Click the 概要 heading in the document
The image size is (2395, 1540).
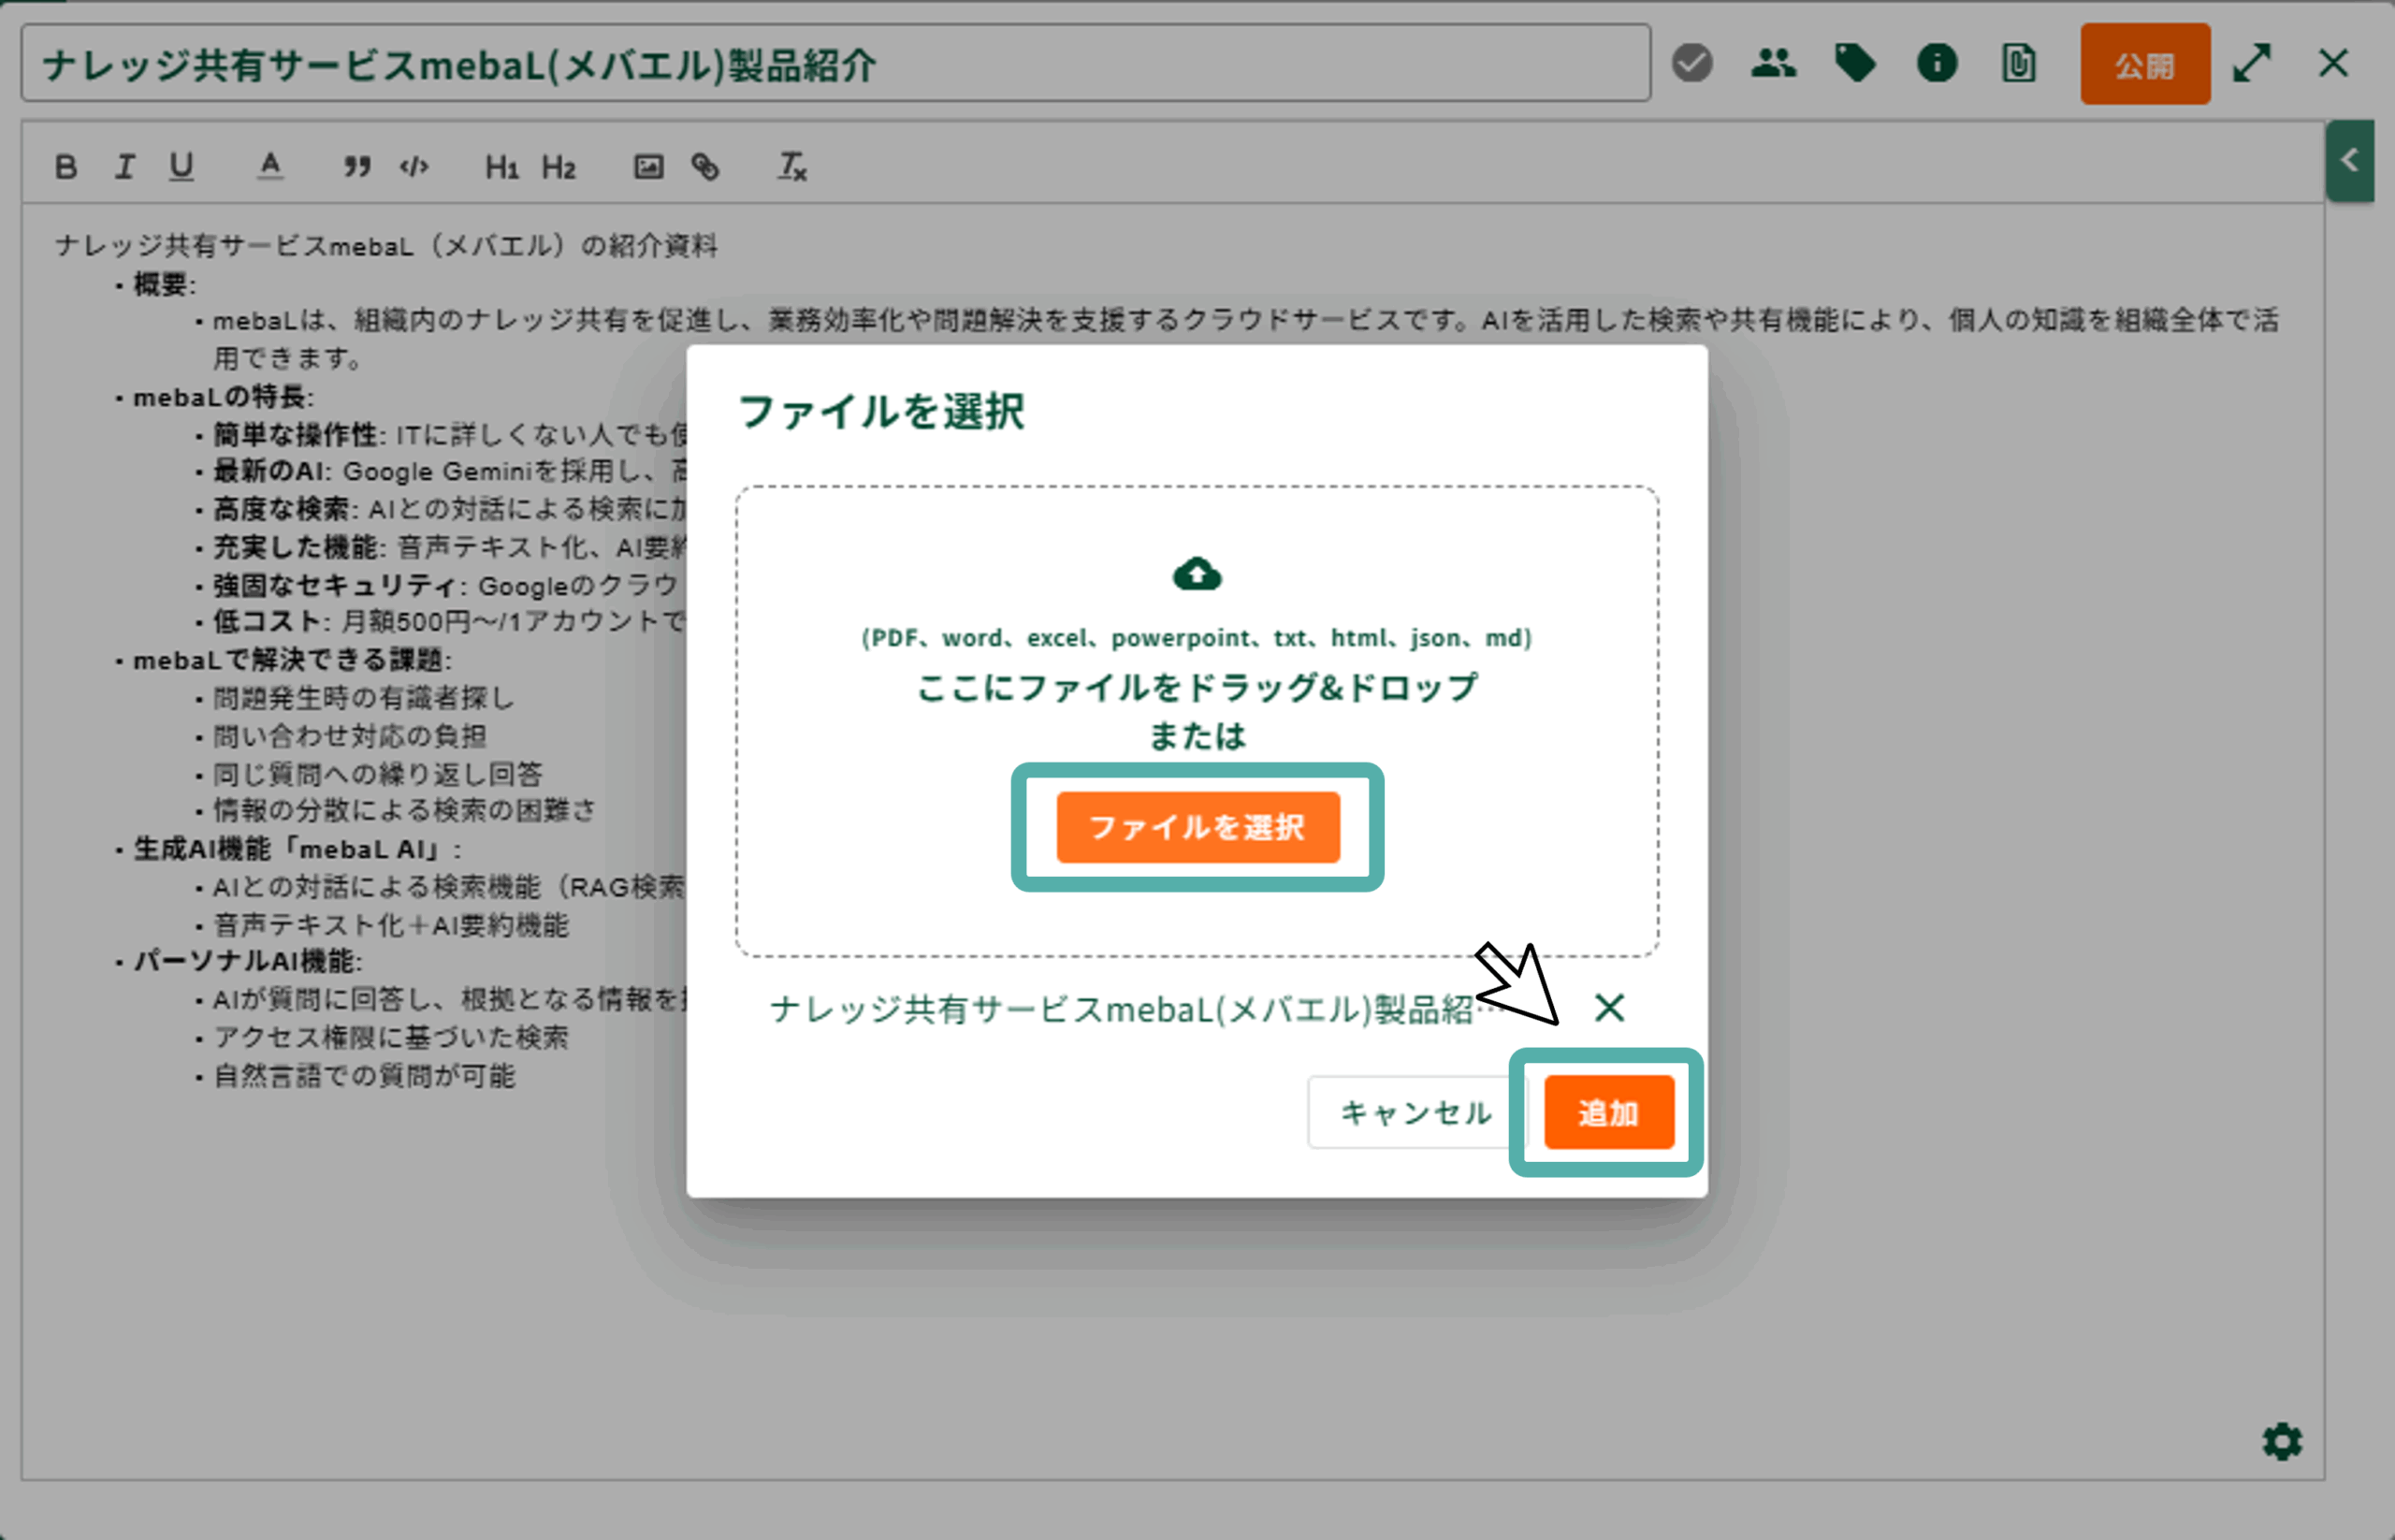(164, 284)
